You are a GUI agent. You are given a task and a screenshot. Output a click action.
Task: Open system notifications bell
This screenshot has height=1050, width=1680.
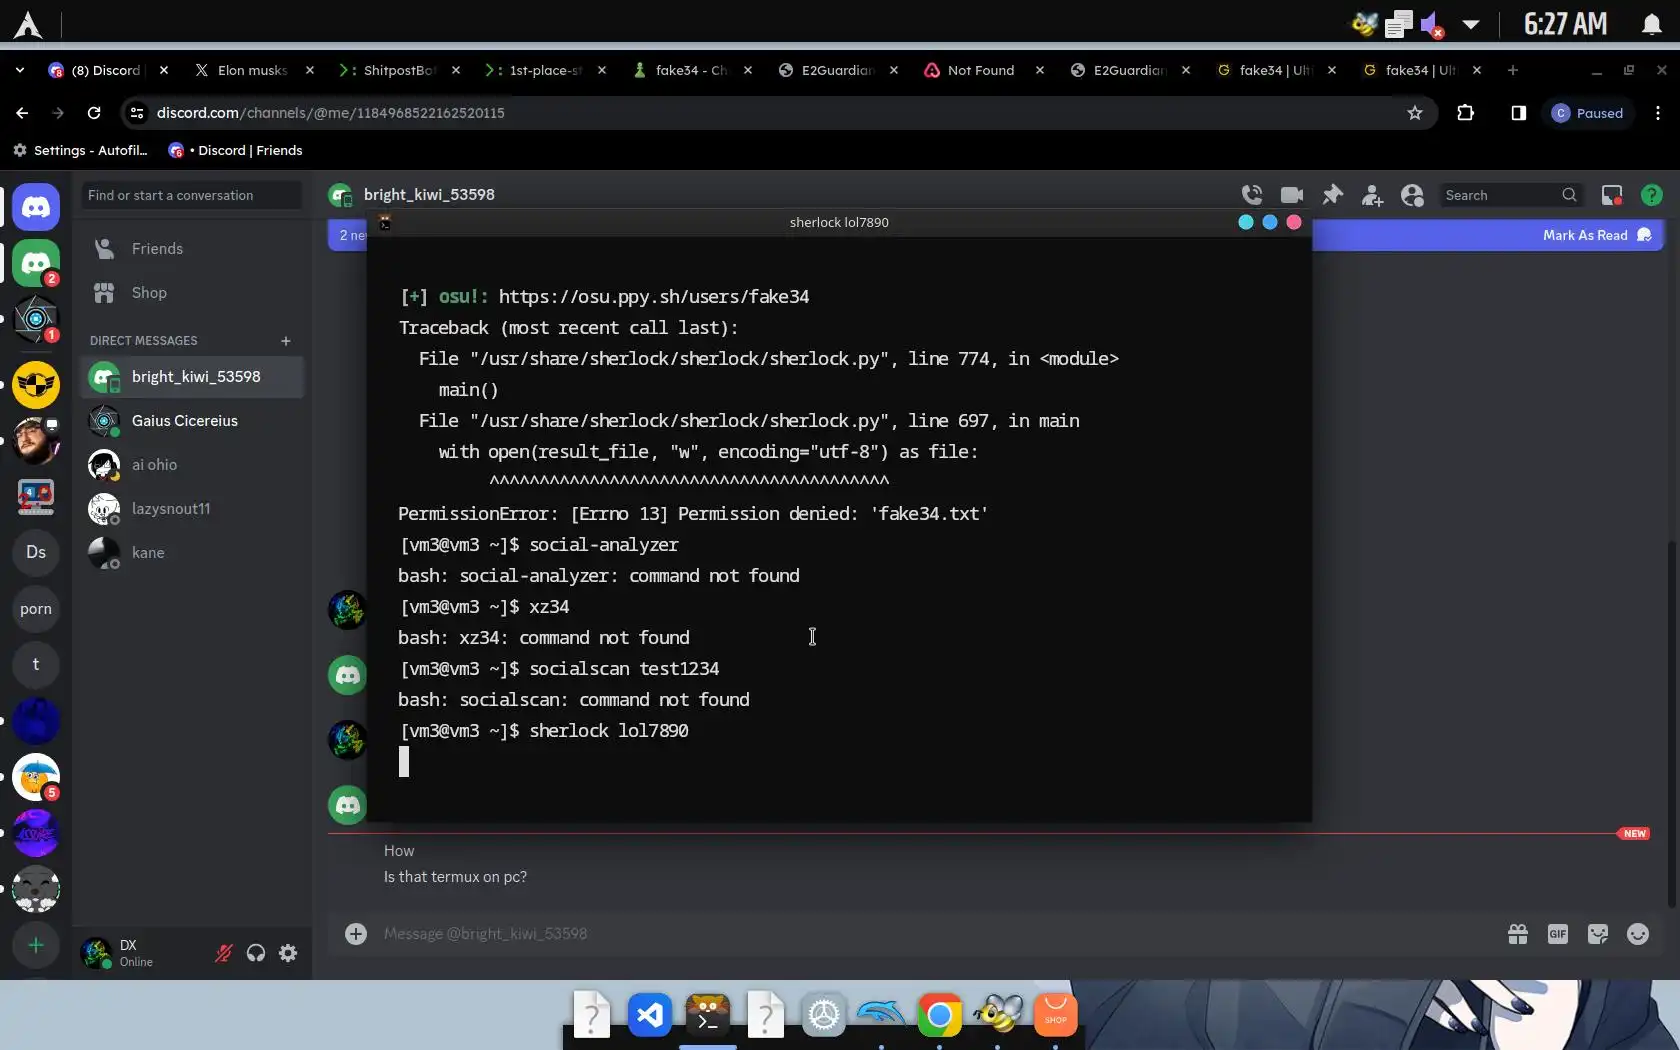(1652, 24)
